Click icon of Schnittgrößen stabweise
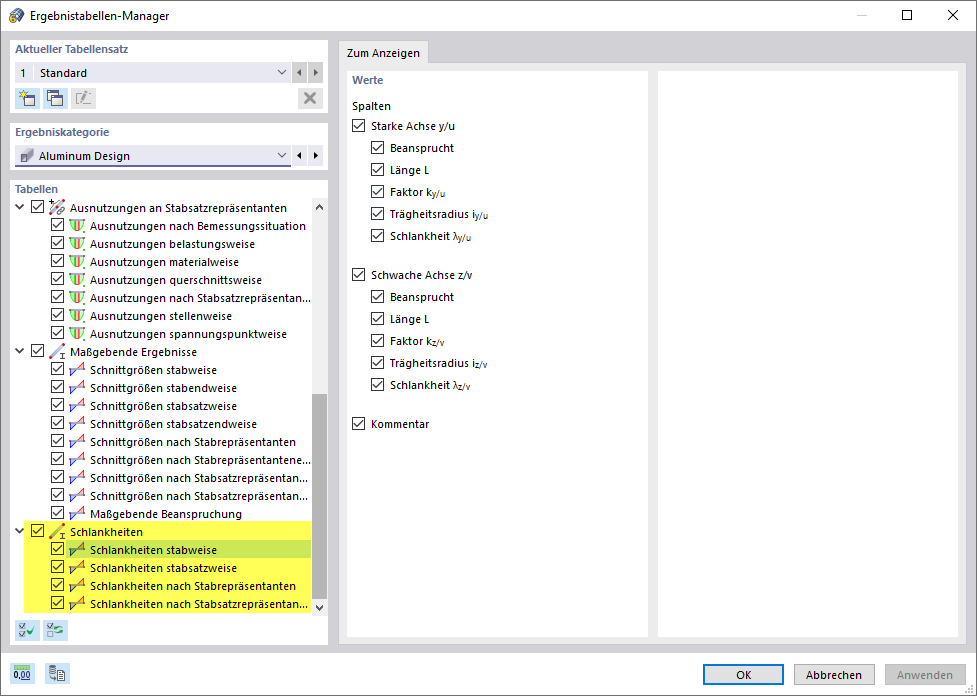 [x=77, y=370]
